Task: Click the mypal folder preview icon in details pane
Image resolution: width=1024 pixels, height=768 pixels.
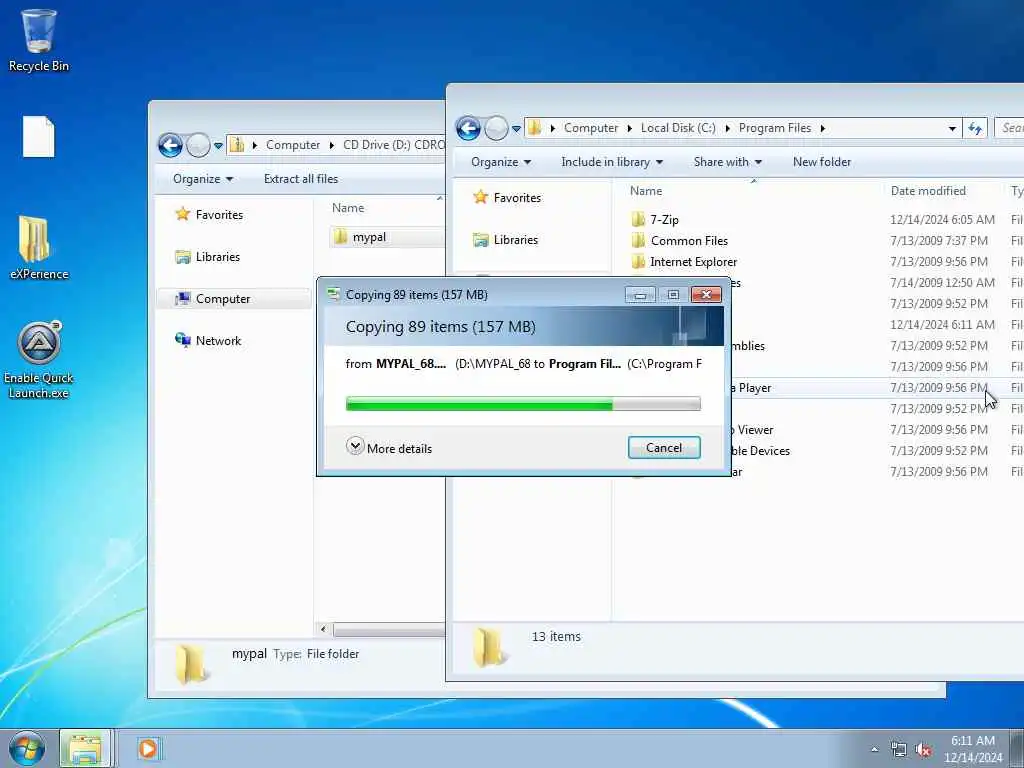Action: coord(190,664)
